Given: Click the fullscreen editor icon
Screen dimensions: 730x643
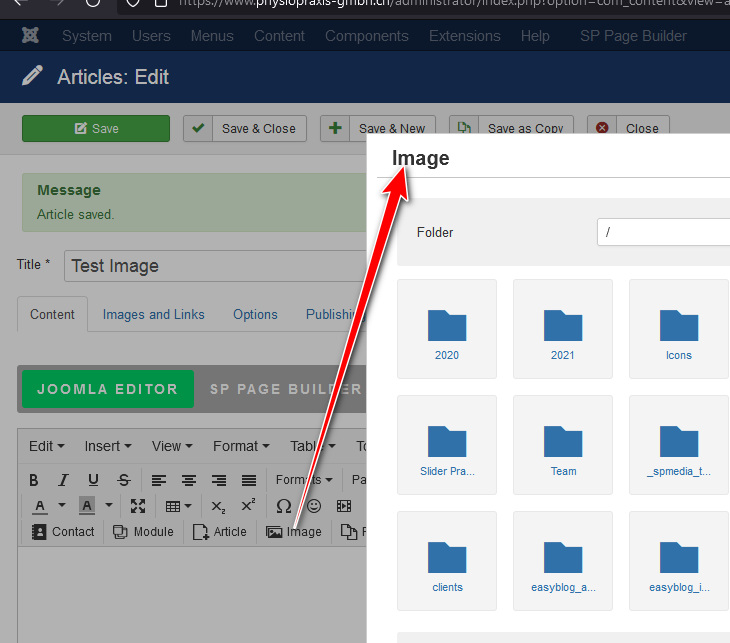Looking at the screenshot, I should tap(138, 506).
